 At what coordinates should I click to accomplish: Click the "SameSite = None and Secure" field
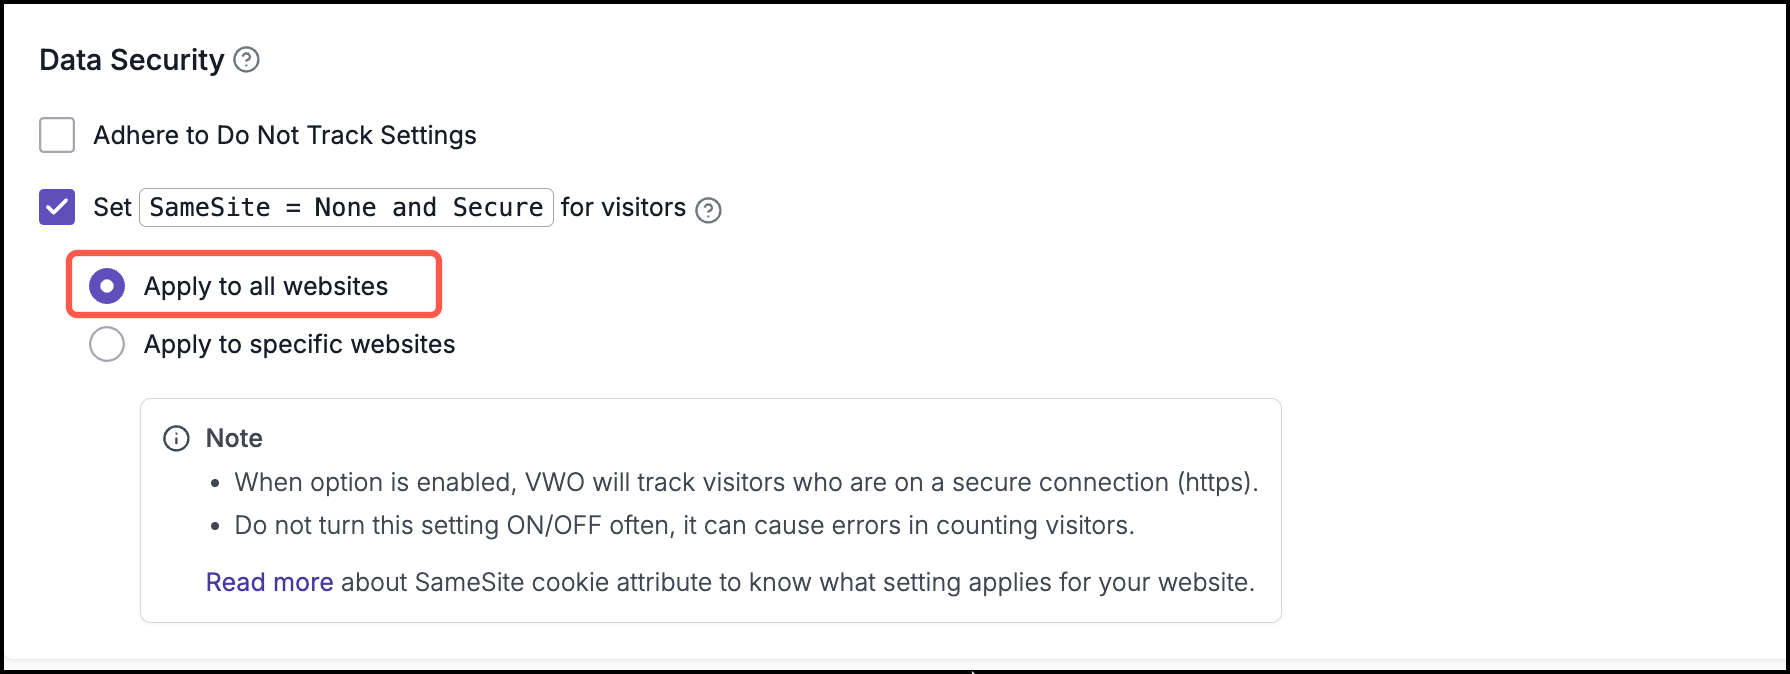pos(345,207)
